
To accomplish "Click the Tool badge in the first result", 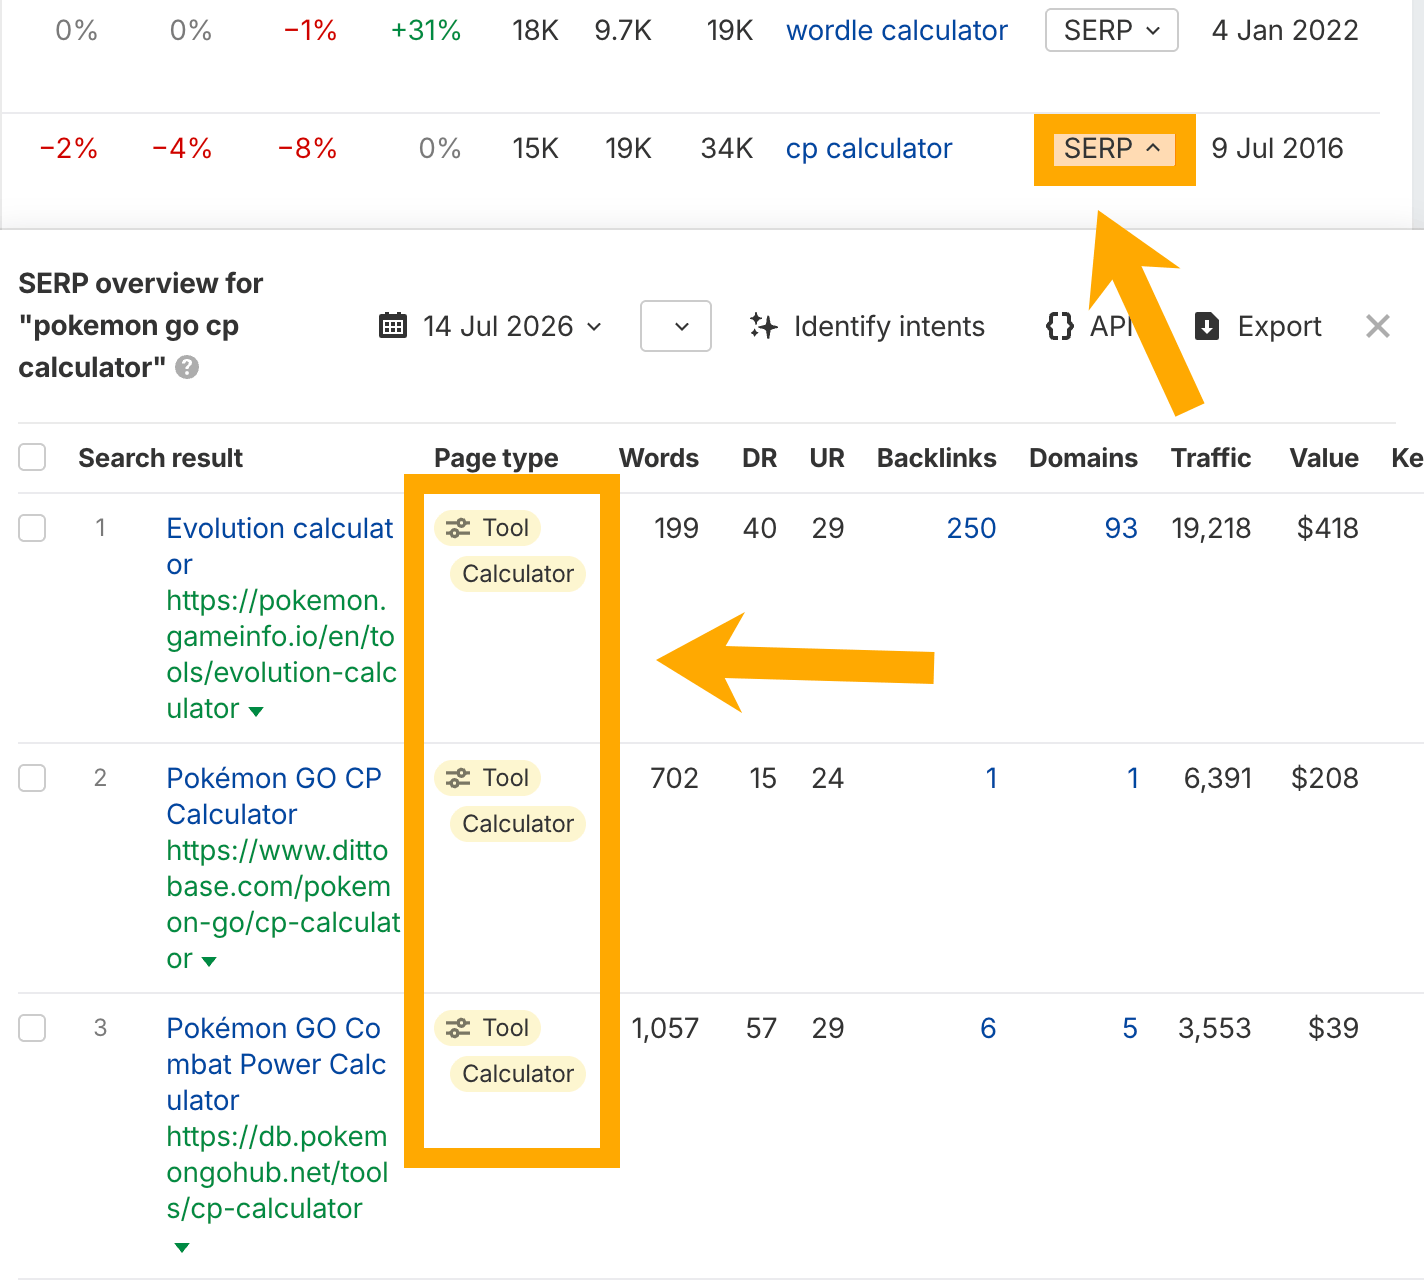I will 488,528.
